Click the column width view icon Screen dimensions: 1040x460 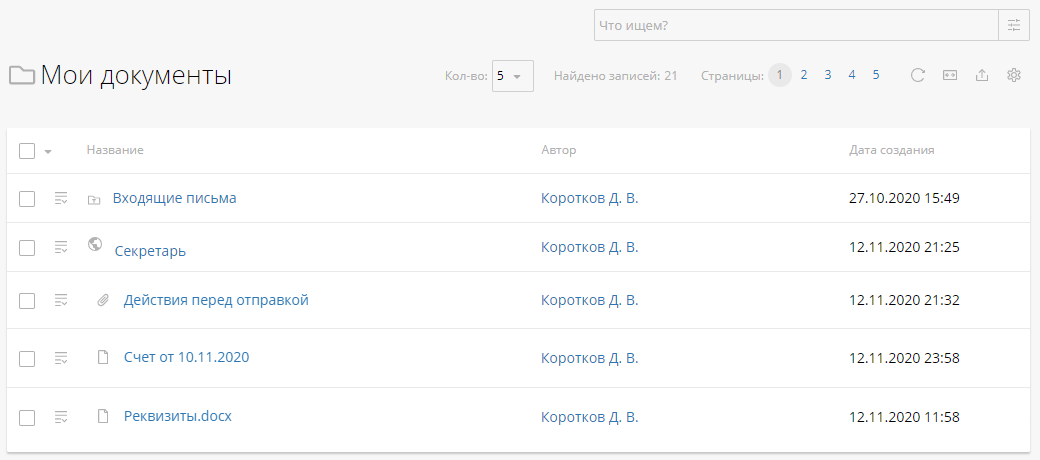(x=950, y=75)
